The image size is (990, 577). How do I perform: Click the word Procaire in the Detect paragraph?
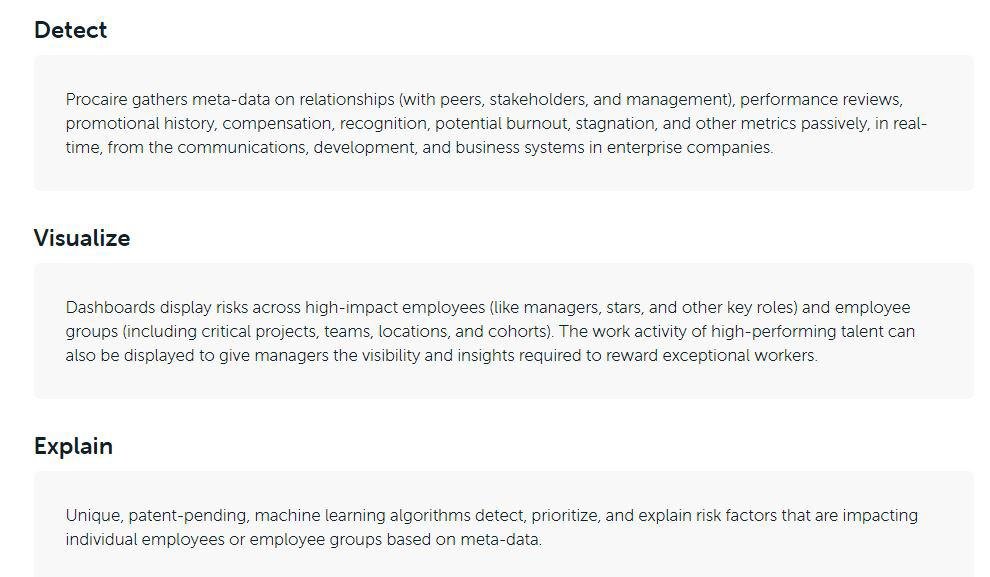coord(96,100)
